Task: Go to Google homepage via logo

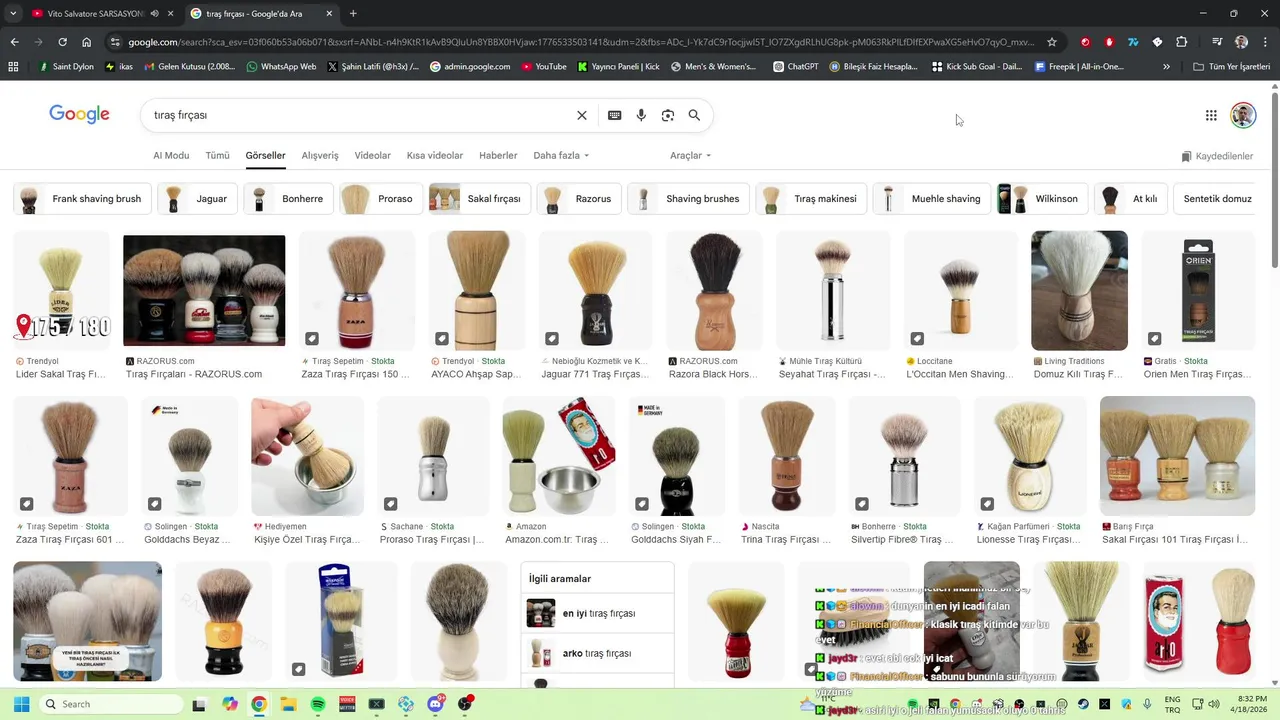Action: pyautogui.click(x=79, y=114)
